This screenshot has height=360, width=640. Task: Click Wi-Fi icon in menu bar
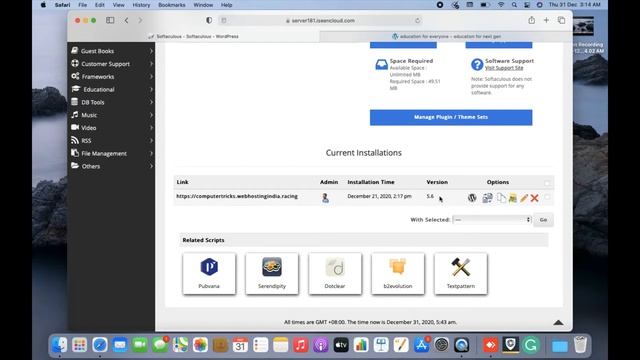pos(501,5)
